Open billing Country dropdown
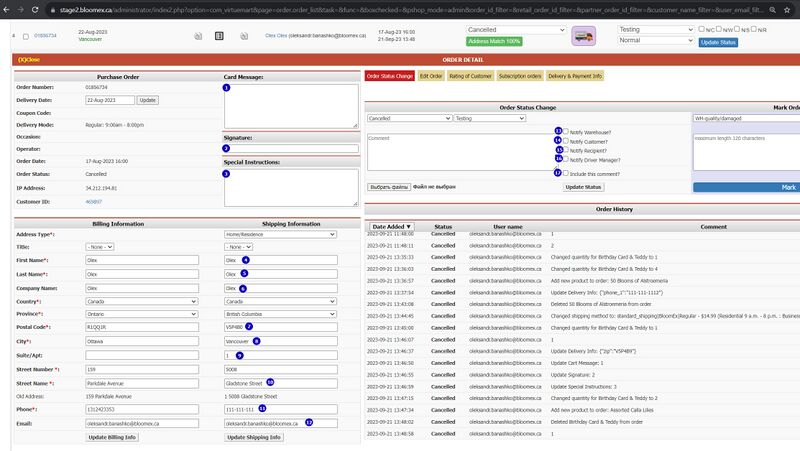Viewport: 800px width, 451px height. coord(142,302)
